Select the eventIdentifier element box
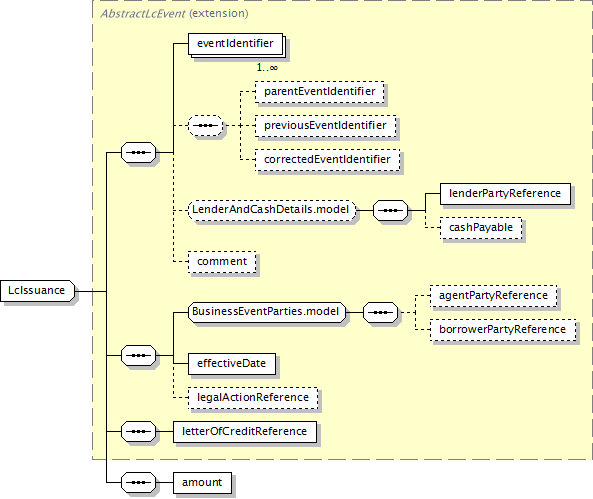 click(x=236, y=44)
